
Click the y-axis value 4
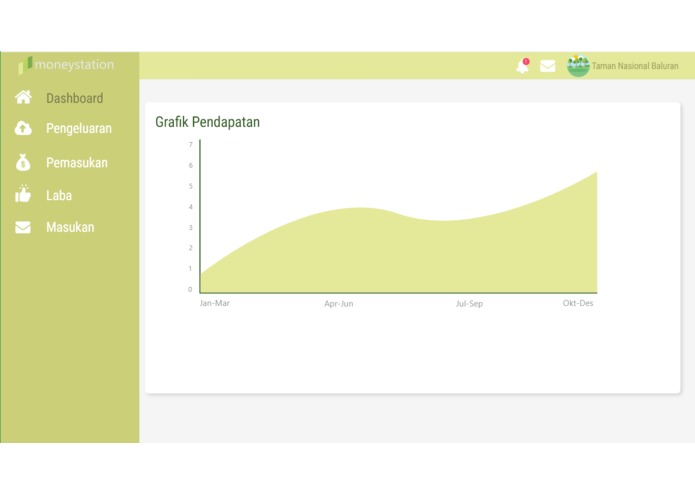pyautogui.click(x=191, y=207)
